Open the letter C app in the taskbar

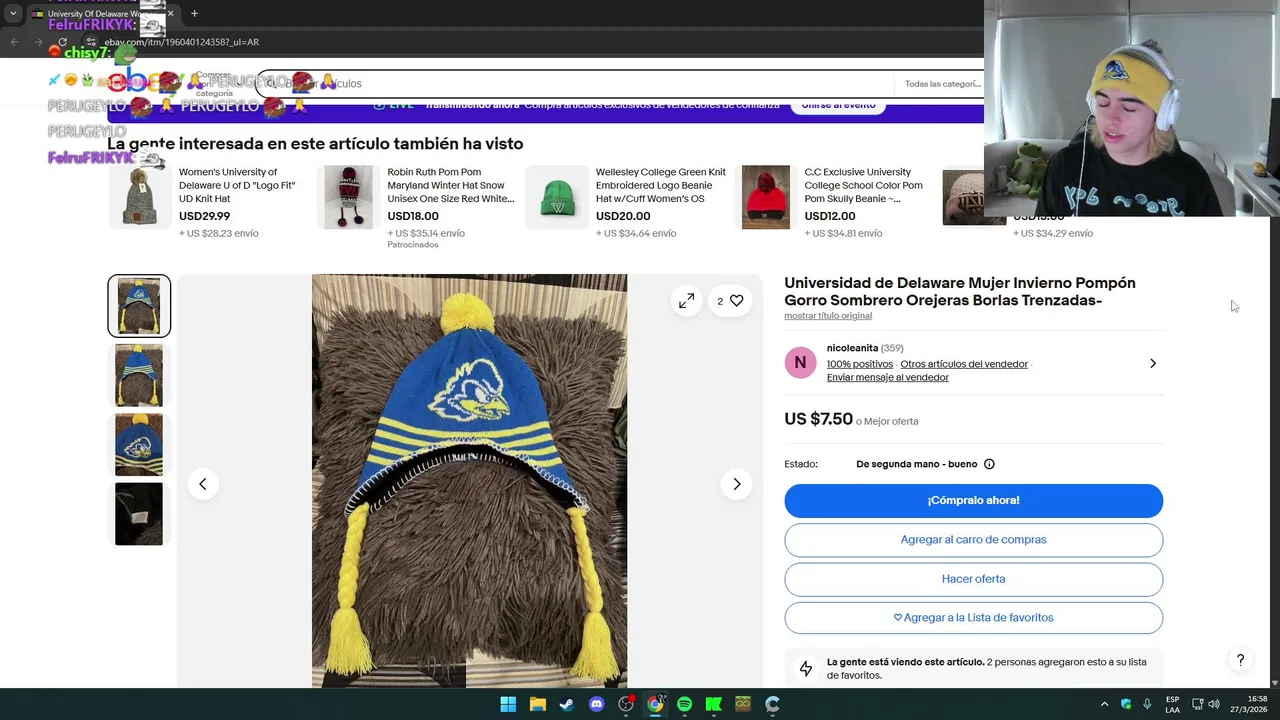(772, 704)
